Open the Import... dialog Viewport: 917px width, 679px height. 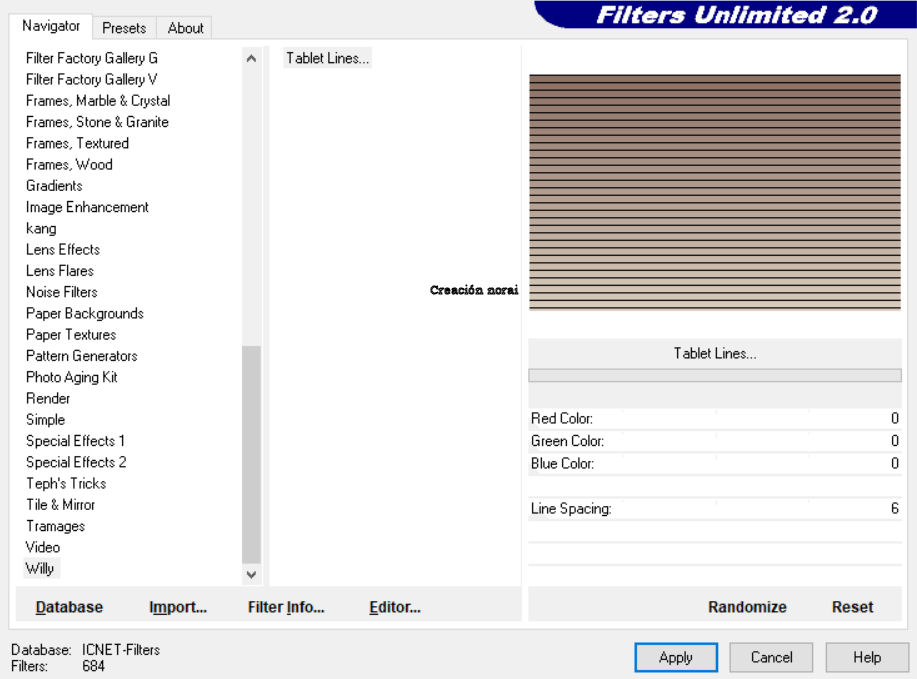(x=178, y=607)
